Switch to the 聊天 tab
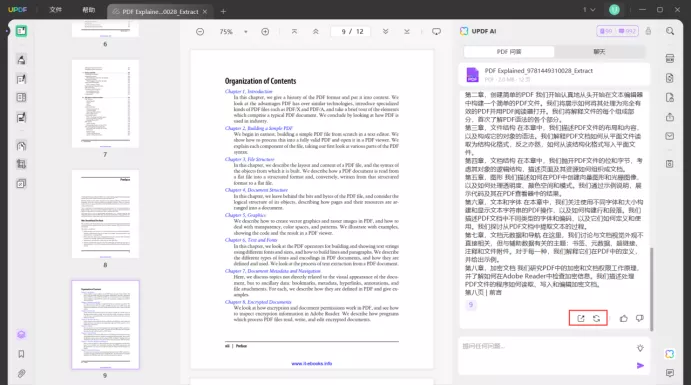Viewport: 691px width, 386px height. coord(599,52)
